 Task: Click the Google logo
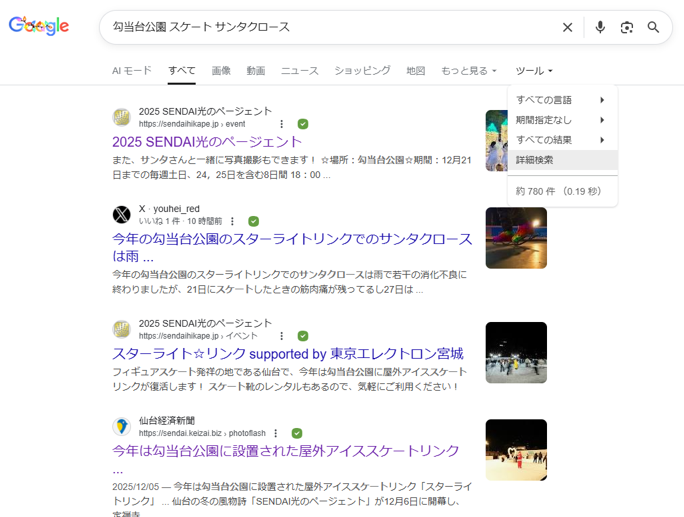click(39, 26)
